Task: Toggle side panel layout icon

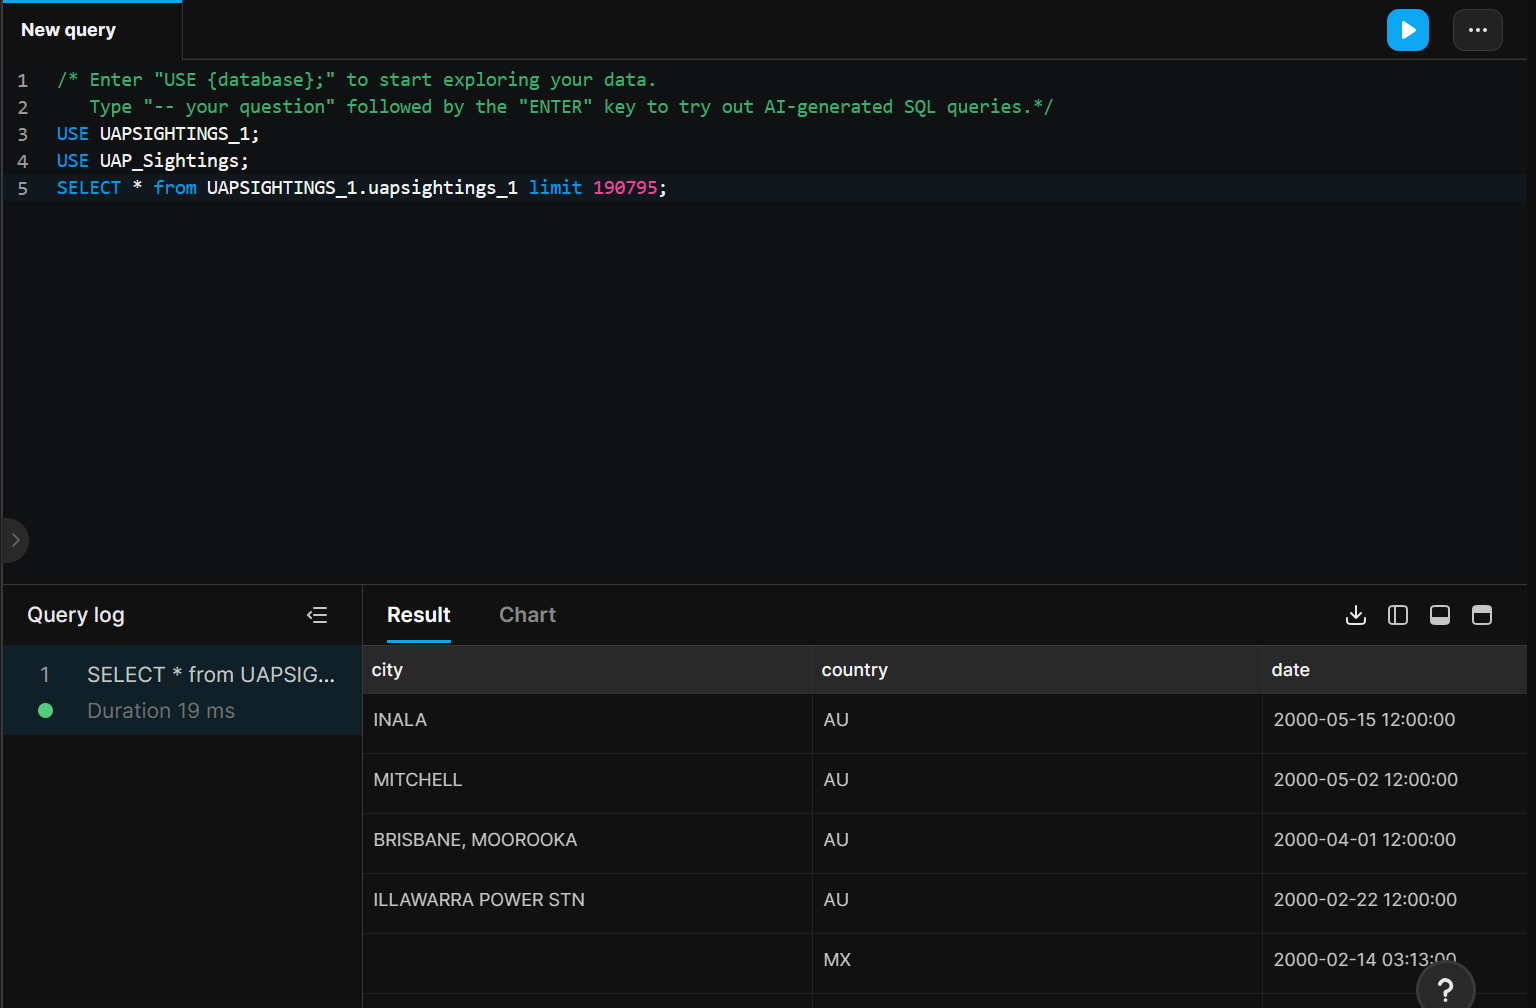Action: pos(1398,615)
